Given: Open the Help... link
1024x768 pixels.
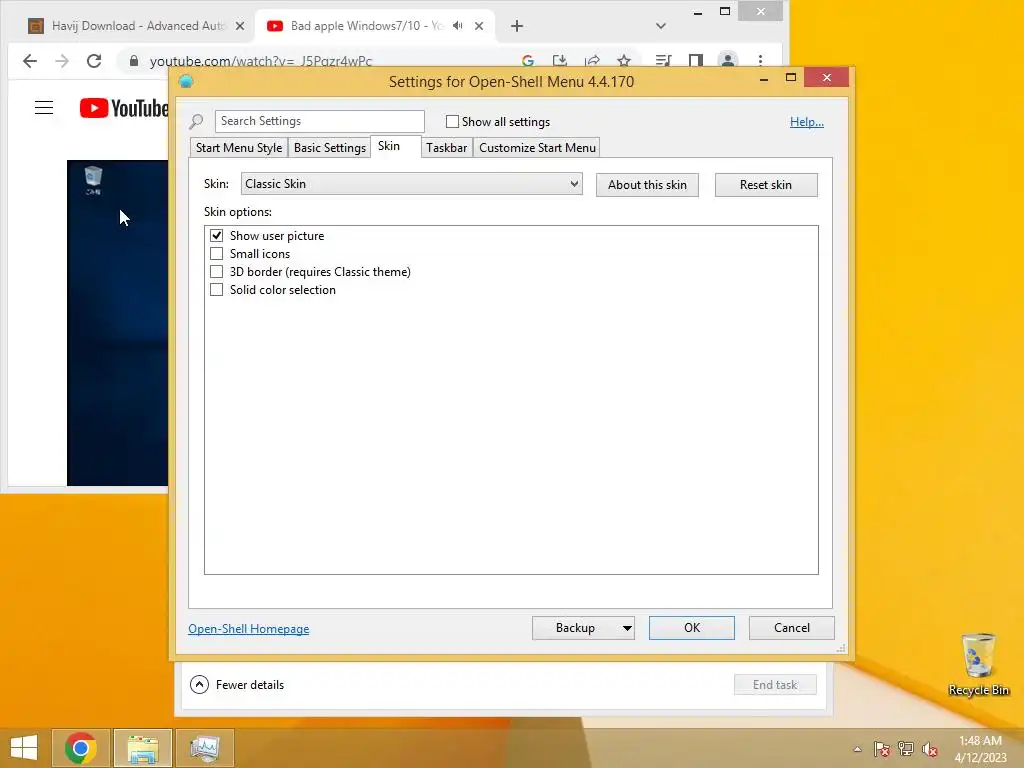Looking at the screenshot, I should (807, 122).
